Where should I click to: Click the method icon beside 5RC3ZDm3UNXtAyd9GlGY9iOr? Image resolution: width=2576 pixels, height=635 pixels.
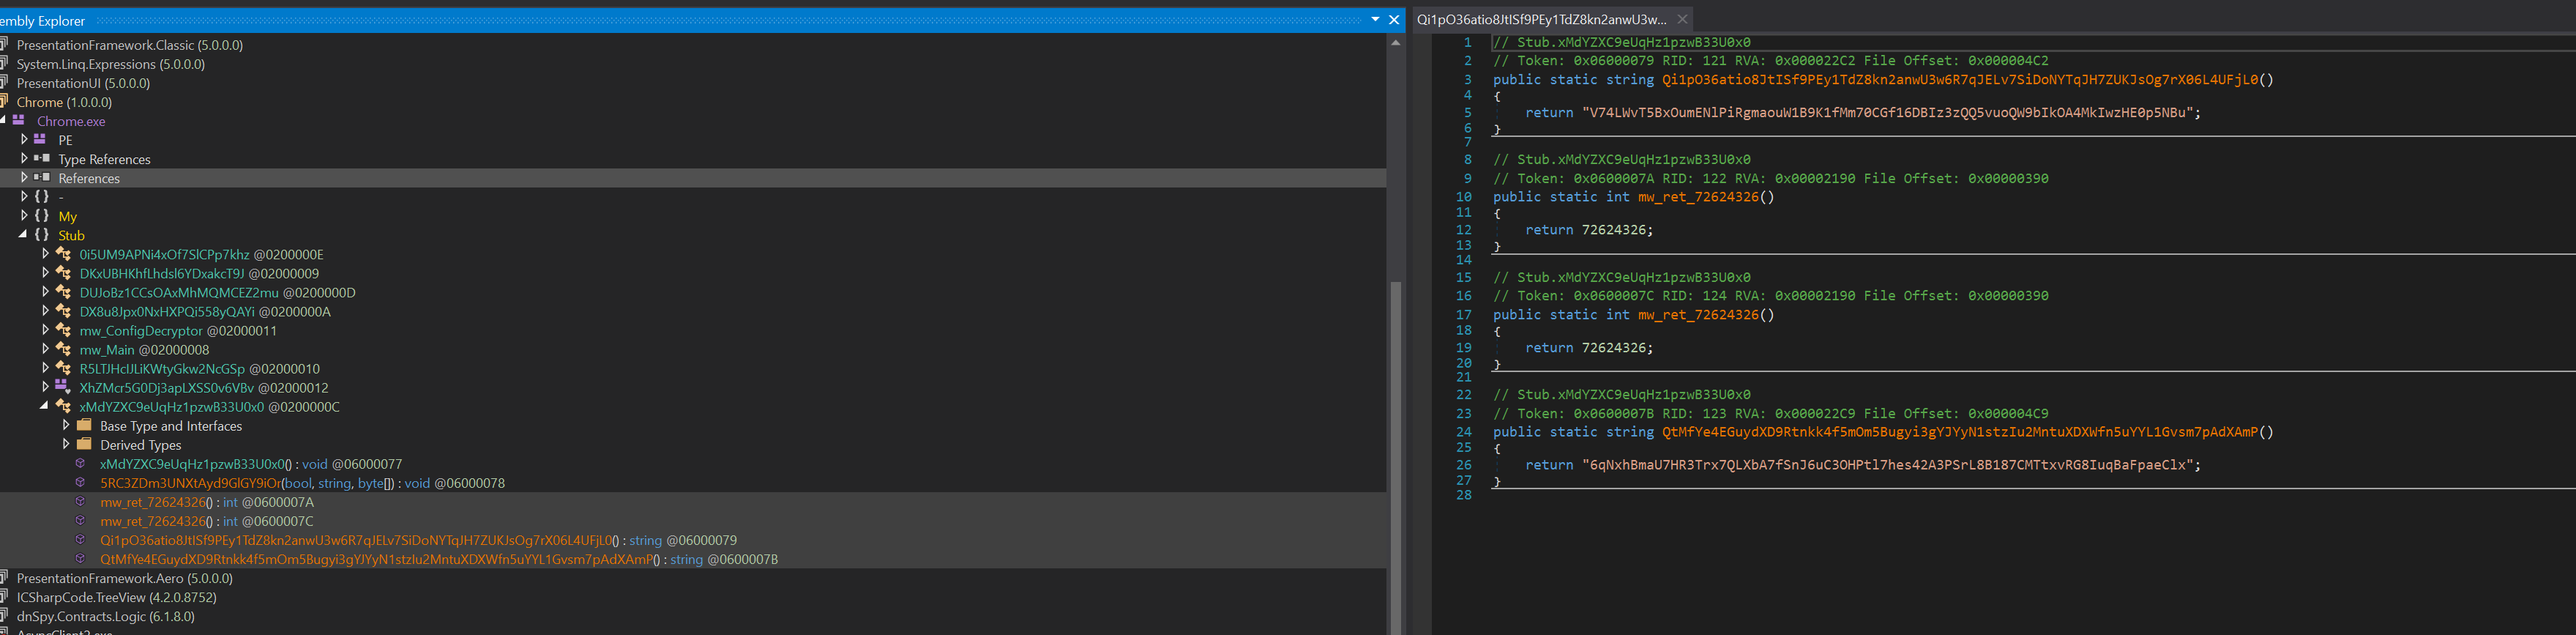tap(81, 483)
